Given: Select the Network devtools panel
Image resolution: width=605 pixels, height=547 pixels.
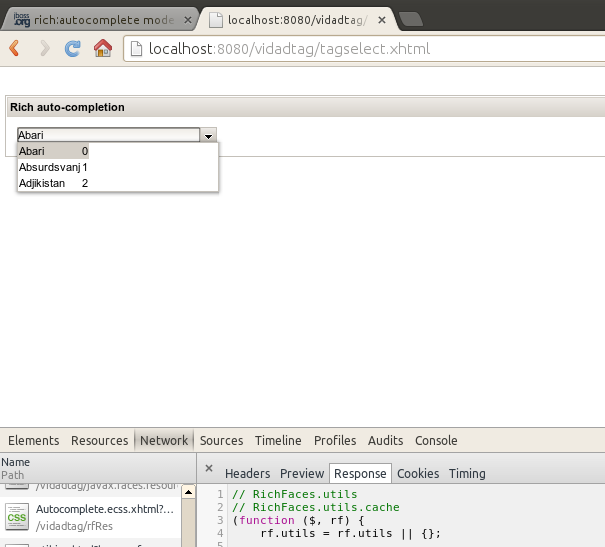Looking at the screenshot, I should click(164, 441).
